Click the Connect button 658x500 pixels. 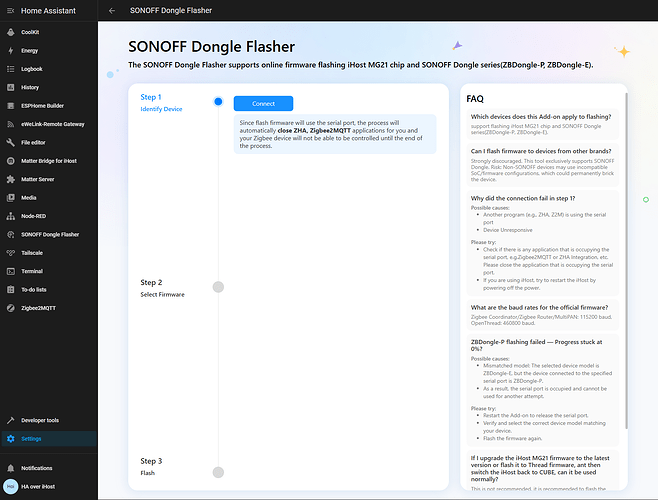pos(264,104)
